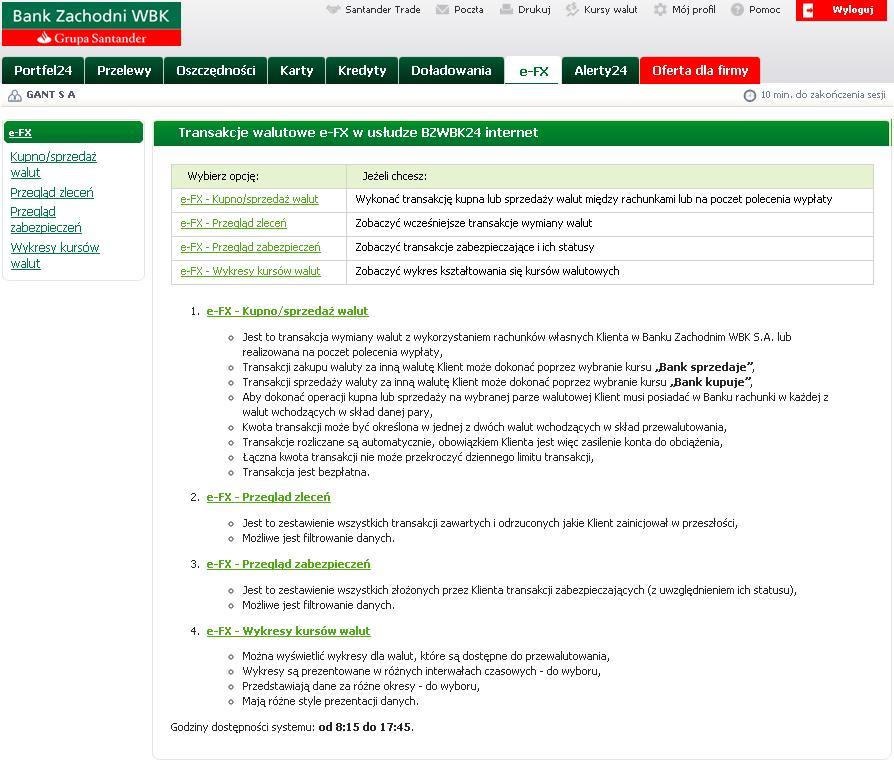Screen dimensions: 894x765
Task: Click e-FX - Kupno/sprzedaż walut table link
Action: click(x=249, y=200)
